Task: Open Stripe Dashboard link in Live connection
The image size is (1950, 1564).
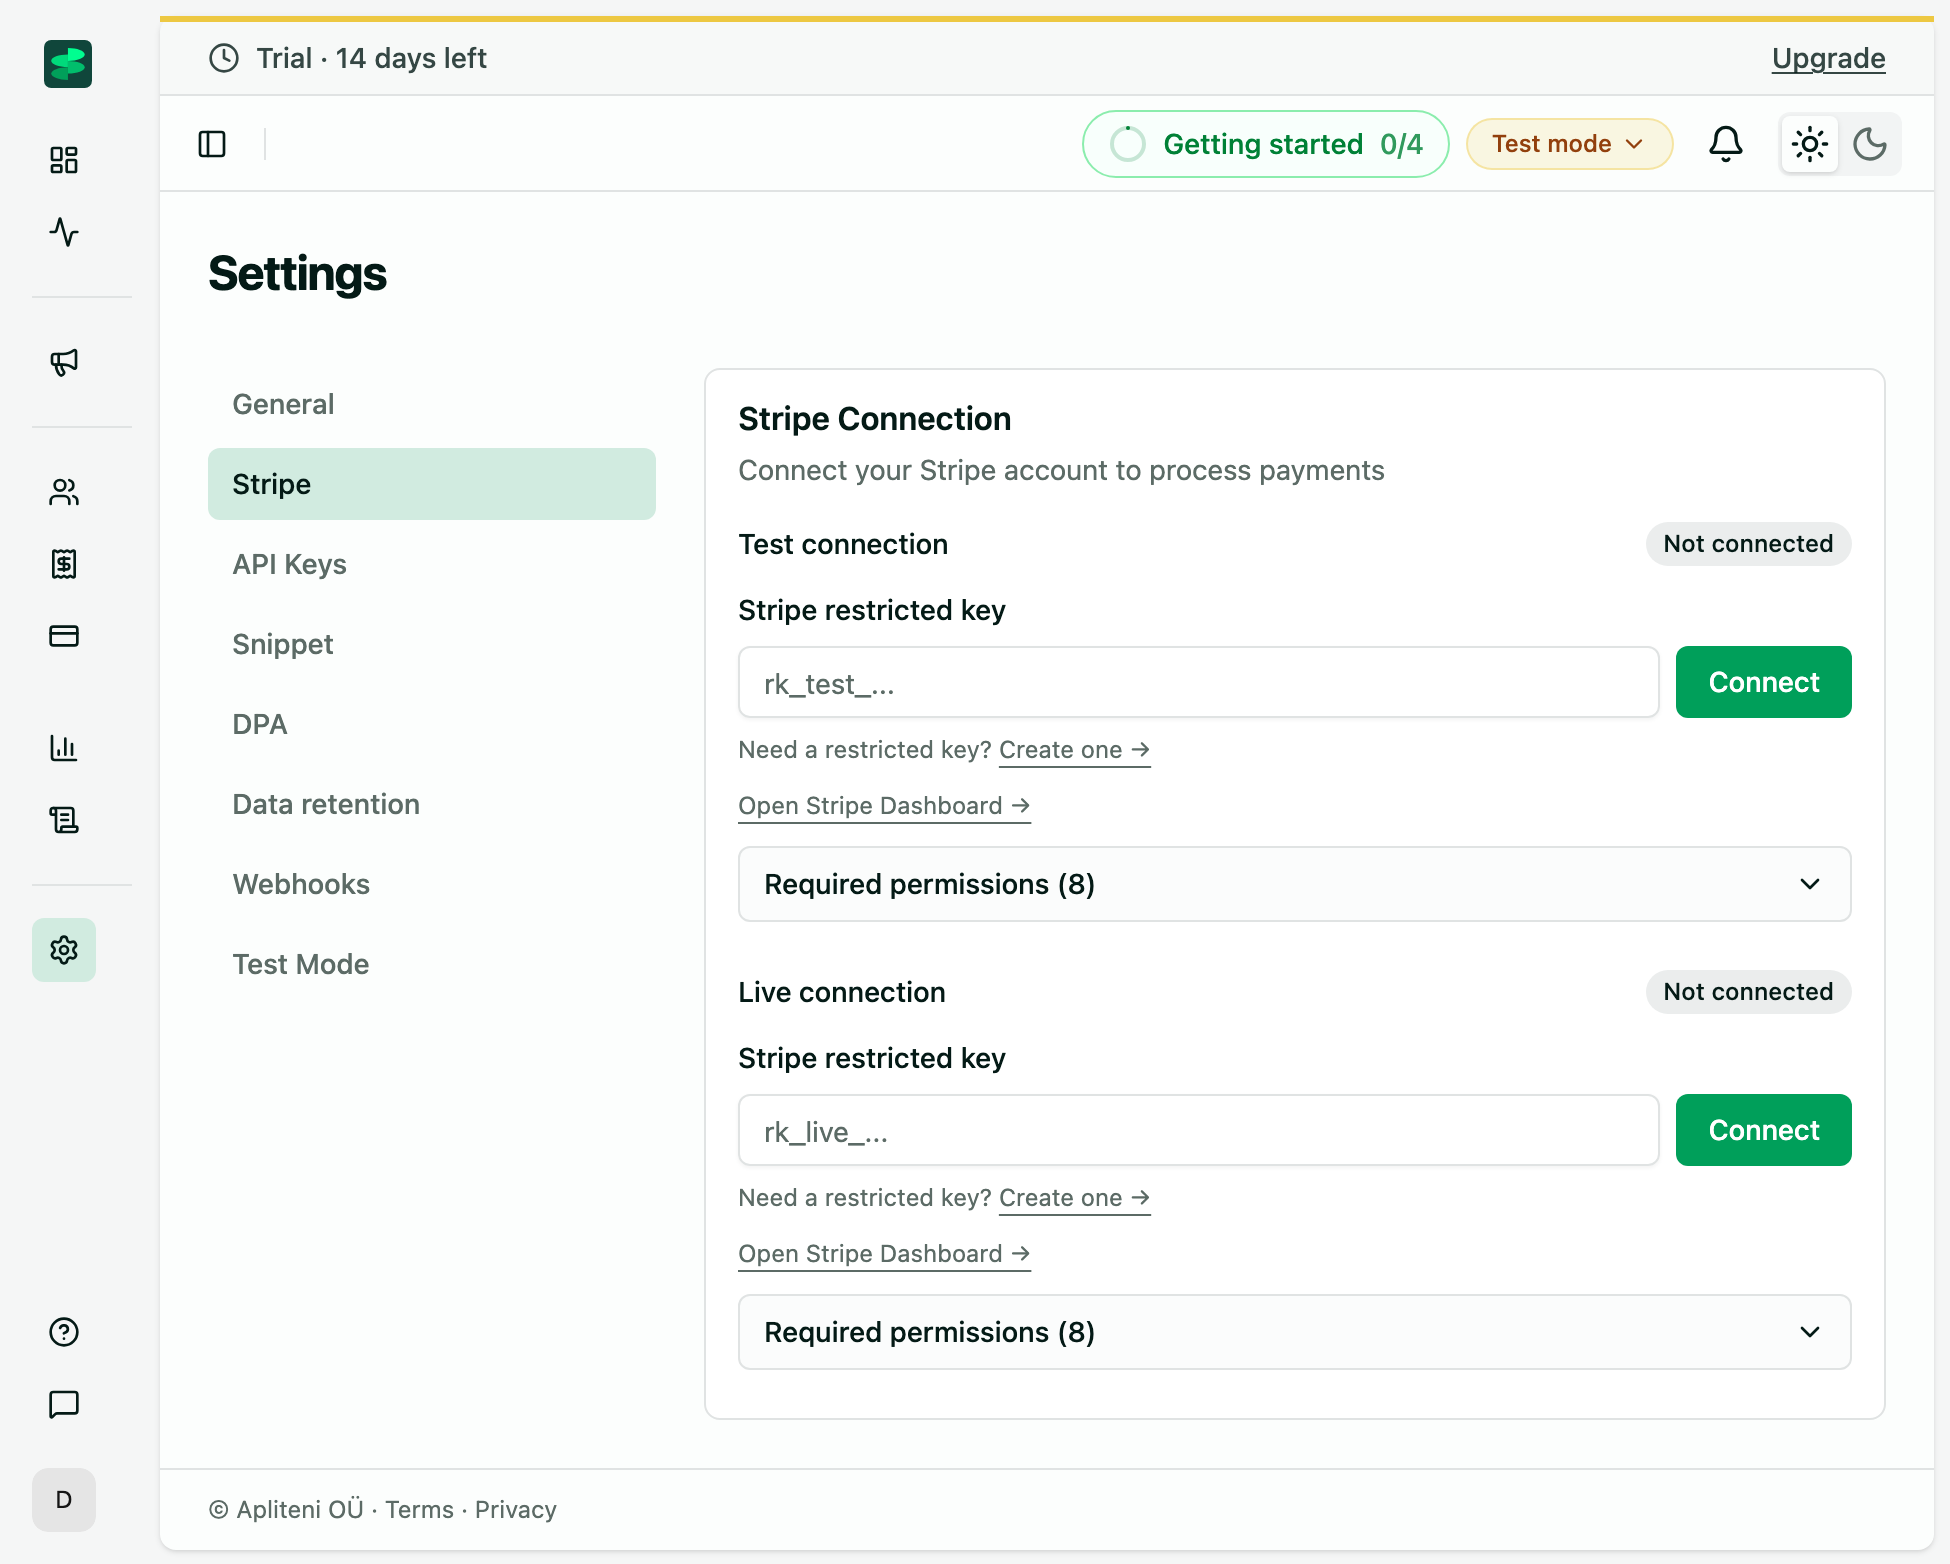Action: pyautogui.click(x=884, y=1254)
